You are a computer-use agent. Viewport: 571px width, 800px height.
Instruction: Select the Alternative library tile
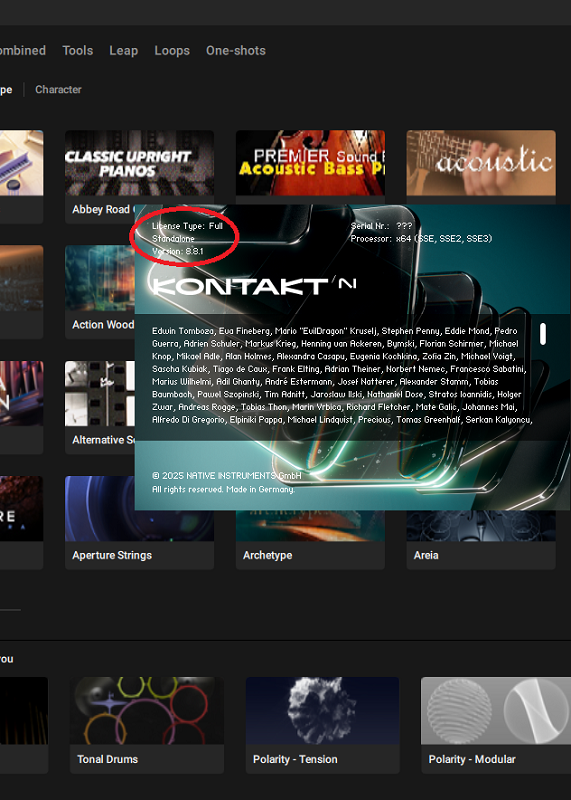coord(100,407)
